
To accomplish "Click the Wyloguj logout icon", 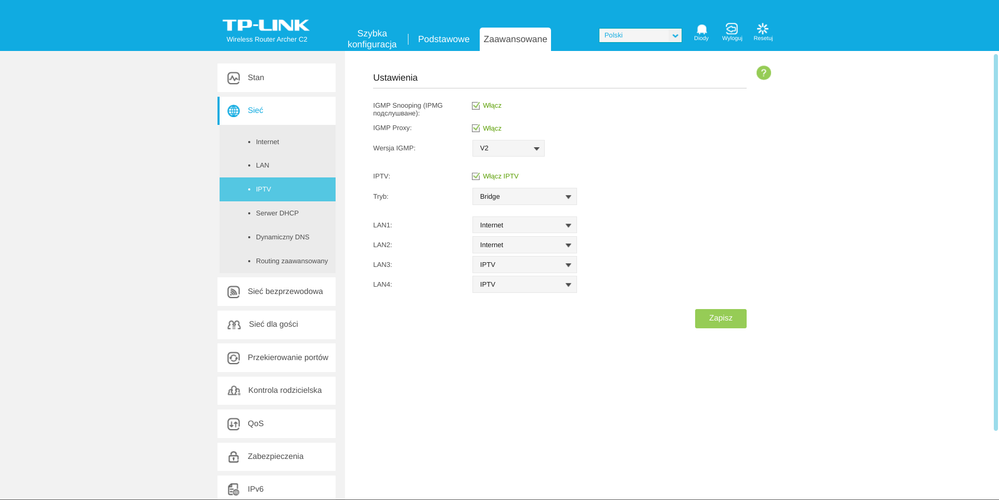I will 732,29.
